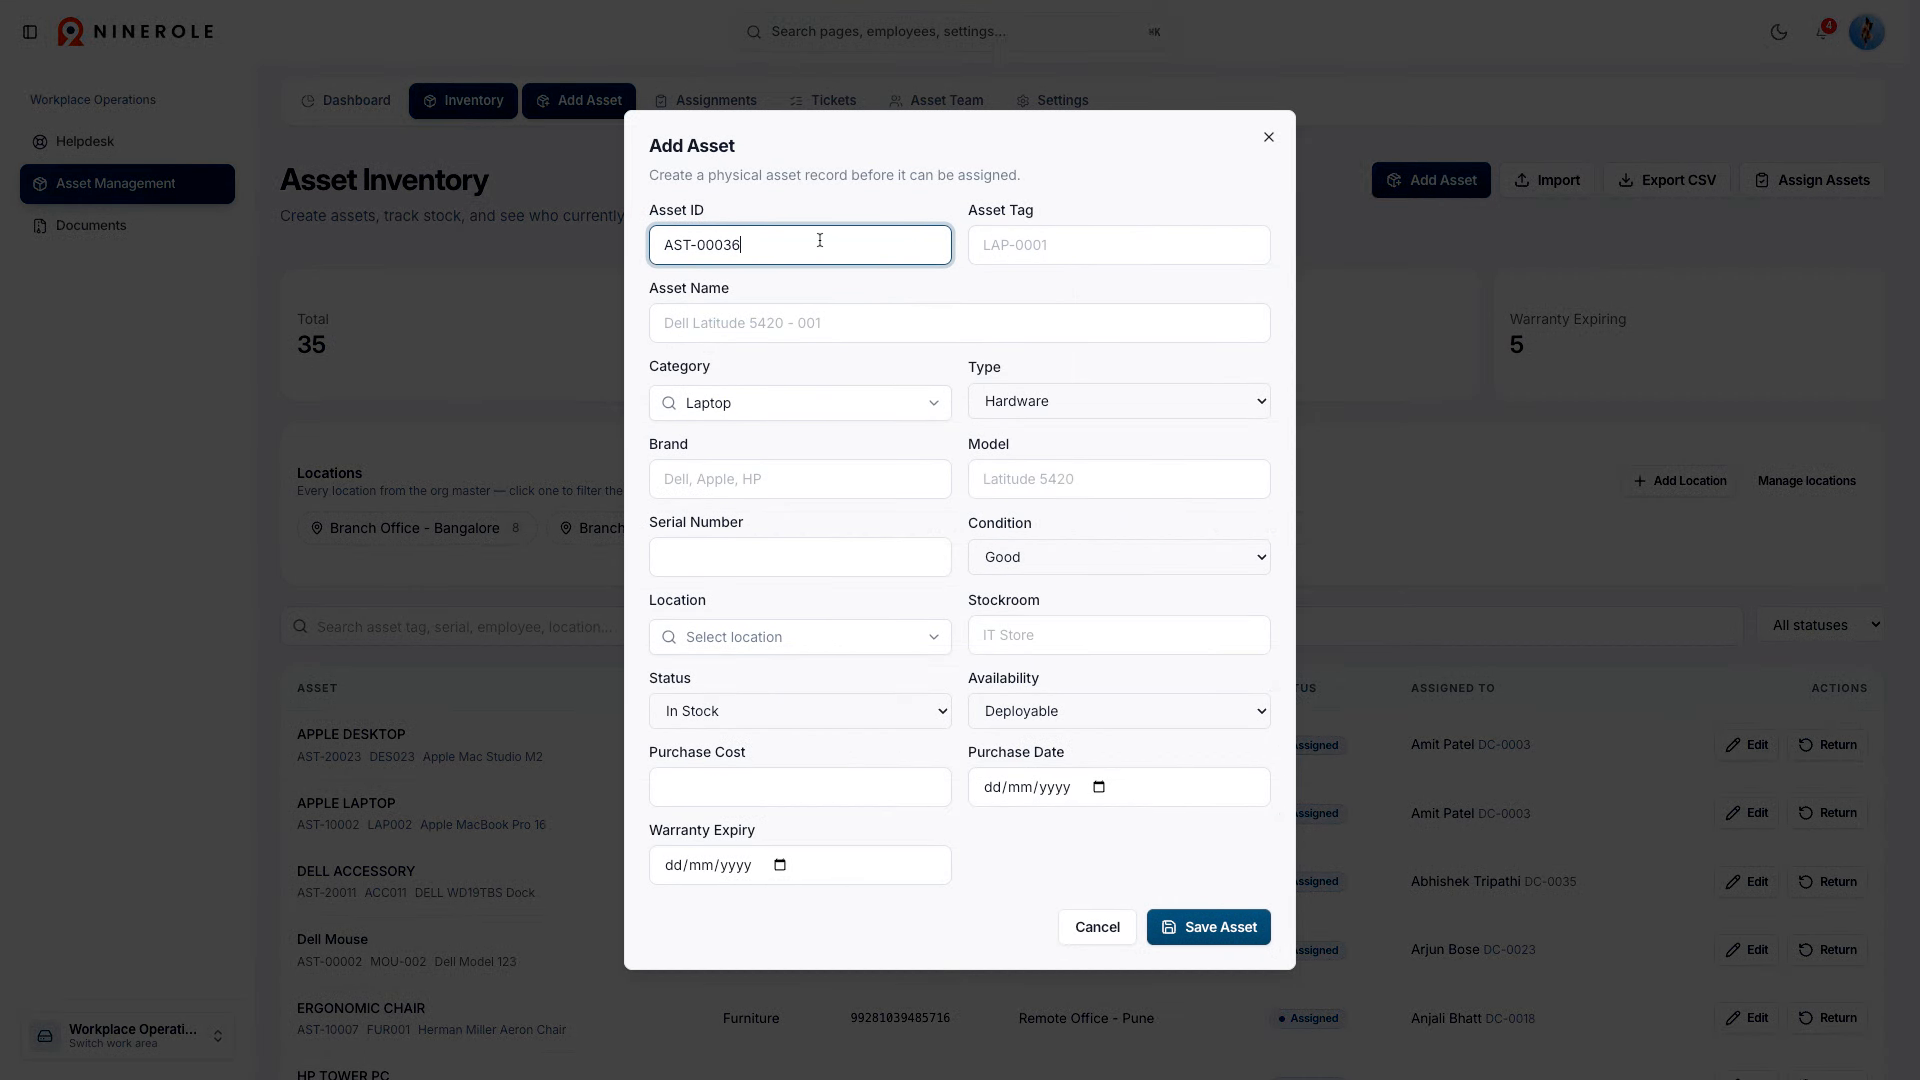Return the Ergonomic Chair asset
The image size is (1920, 1080).
(x=1828, y=1018)
